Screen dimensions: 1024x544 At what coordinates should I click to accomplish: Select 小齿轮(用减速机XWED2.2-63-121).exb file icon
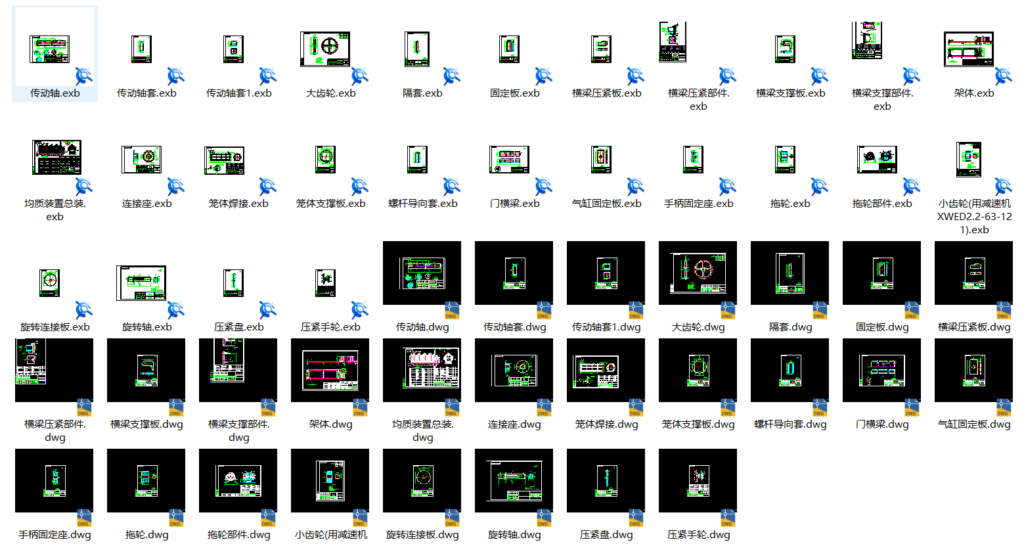(969, 159)
